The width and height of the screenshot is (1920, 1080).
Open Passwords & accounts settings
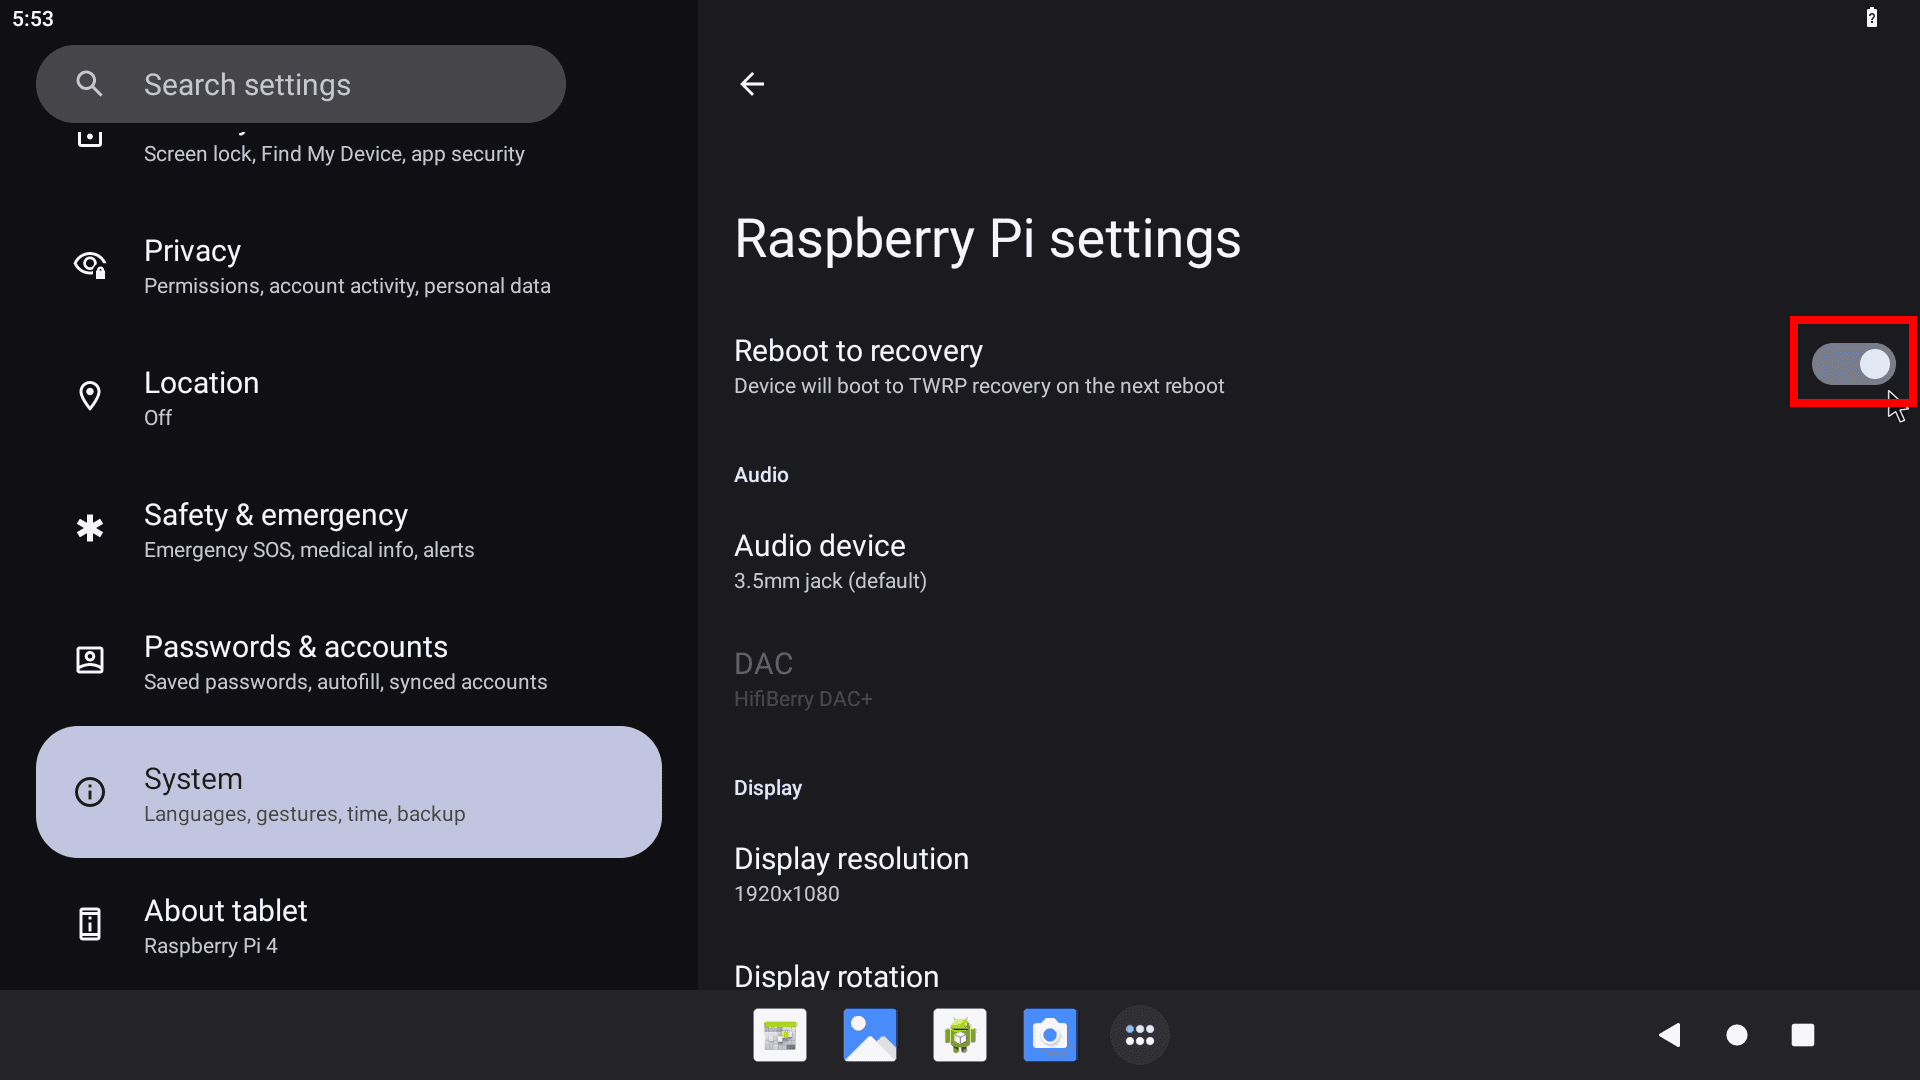(x=349, y=662)
